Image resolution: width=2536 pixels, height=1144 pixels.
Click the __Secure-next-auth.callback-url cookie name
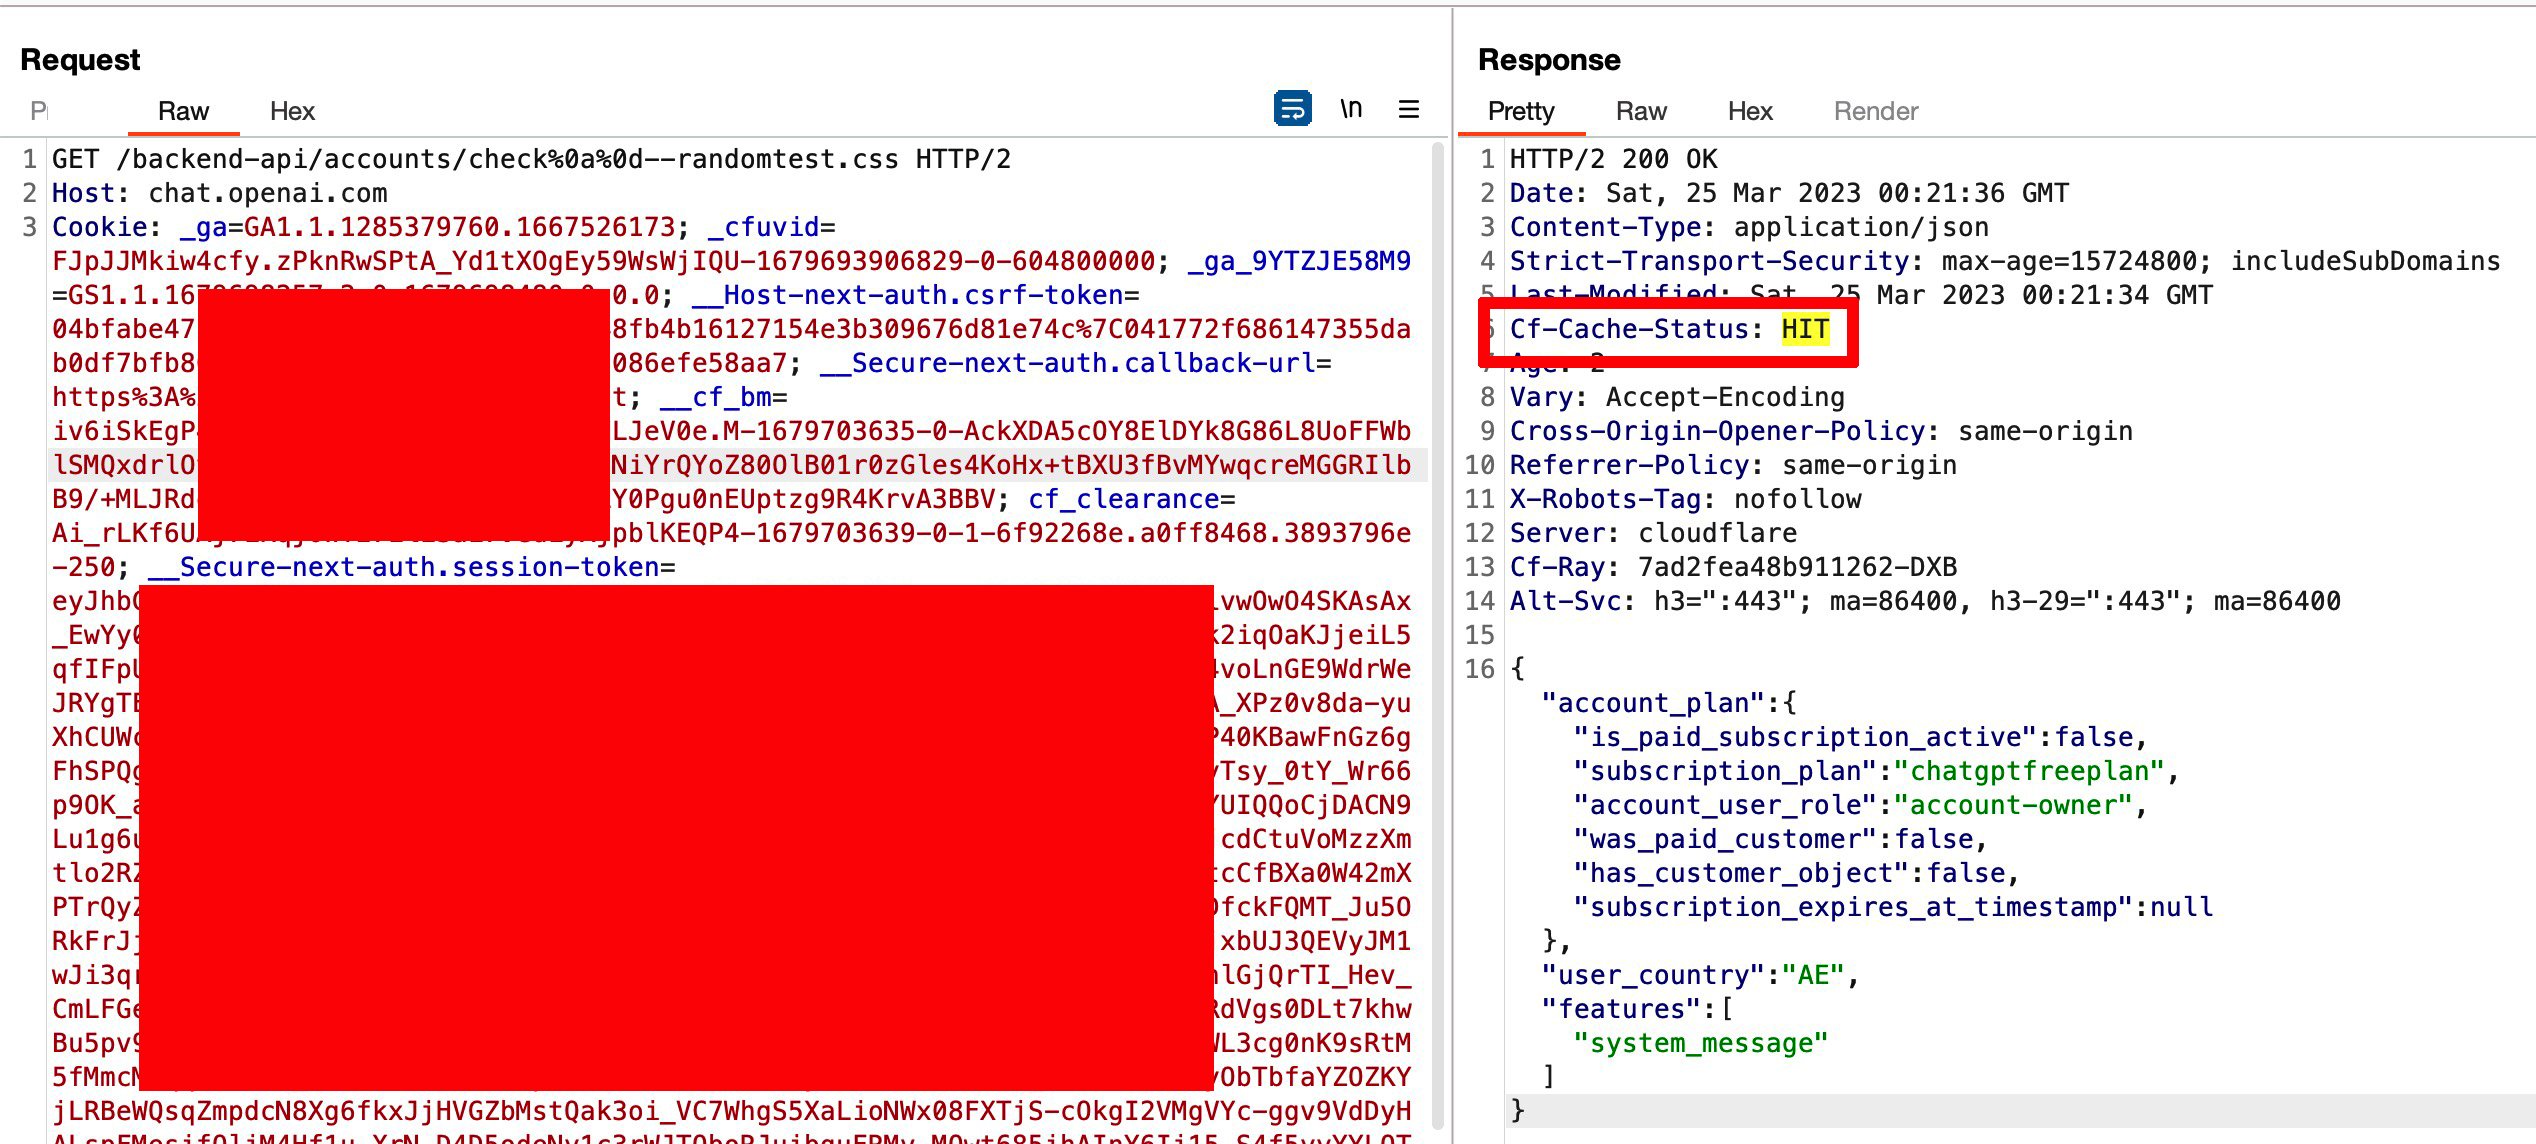[1068, 363]
